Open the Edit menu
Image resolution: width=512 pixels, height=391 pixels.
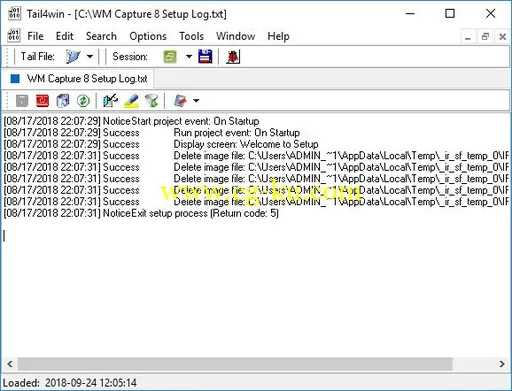click(x=64, y=36)
